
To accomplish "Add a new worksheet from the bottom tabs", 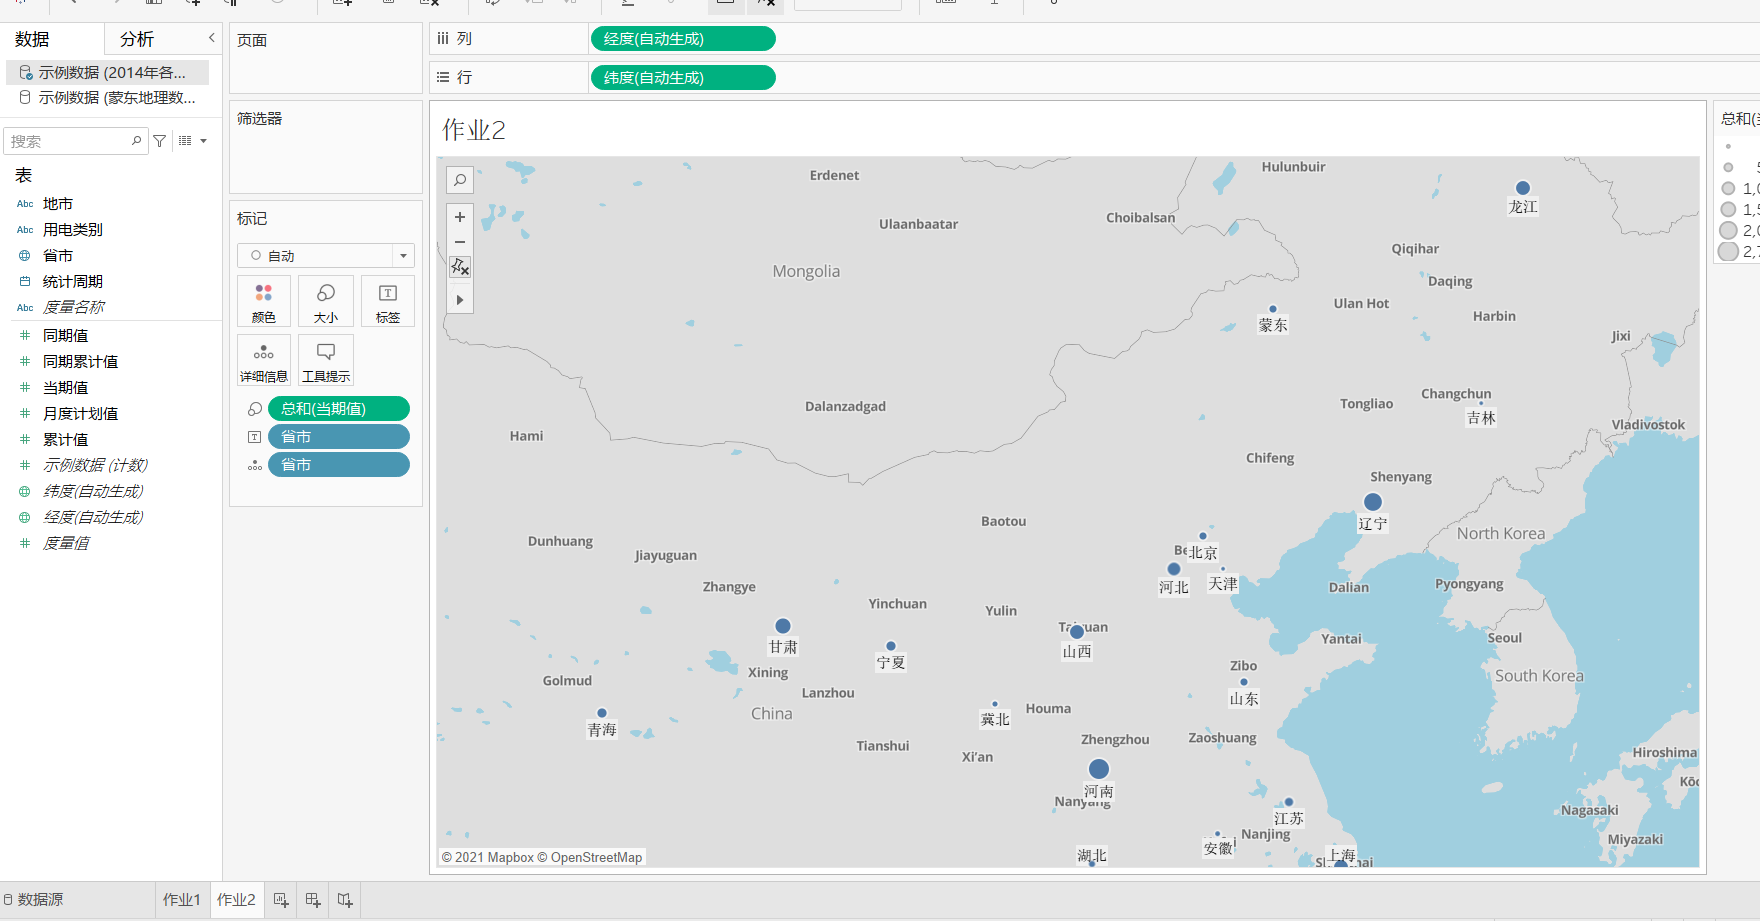I will click(282, 900).
